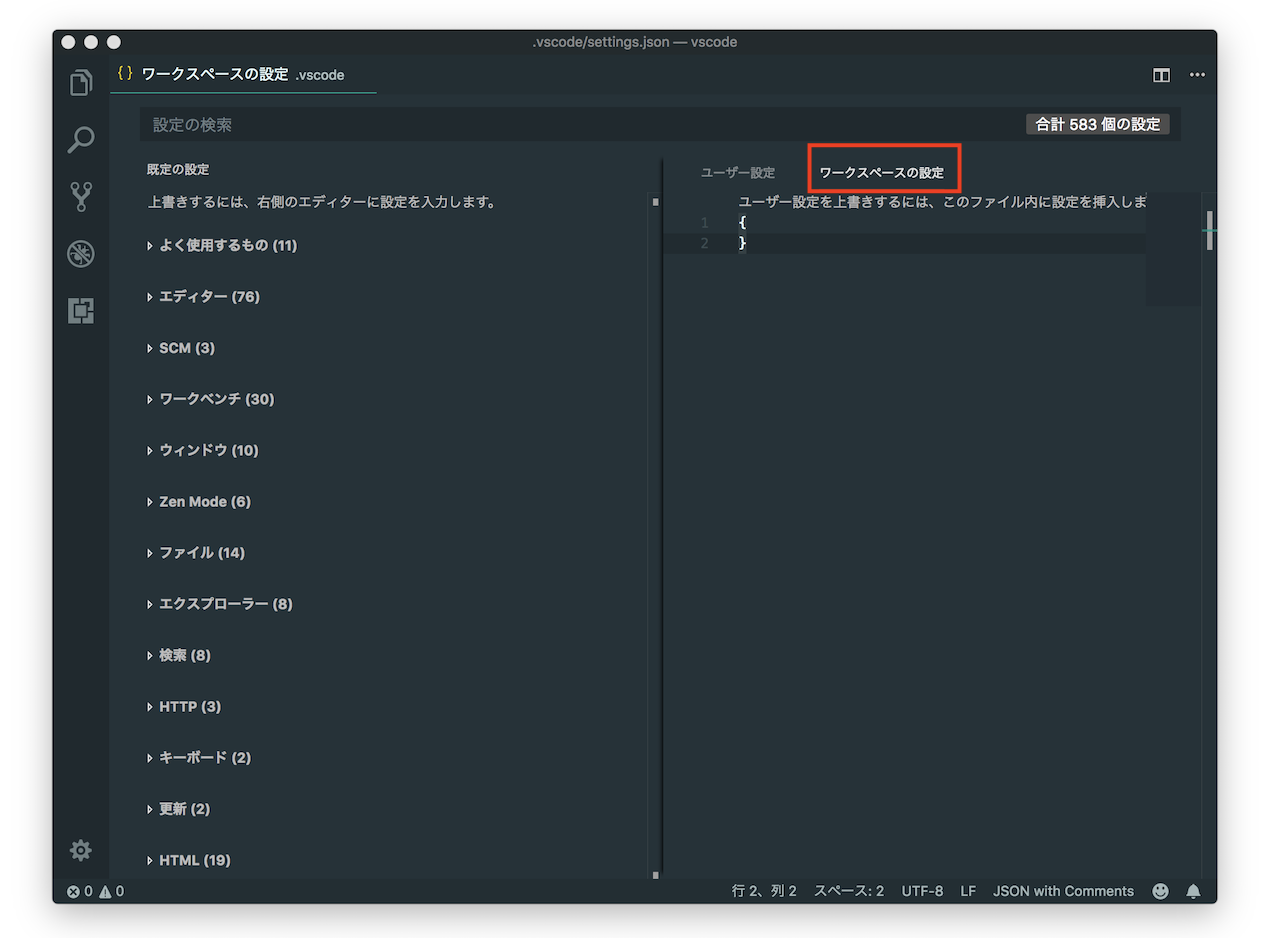Change line ending via LF

968,891
